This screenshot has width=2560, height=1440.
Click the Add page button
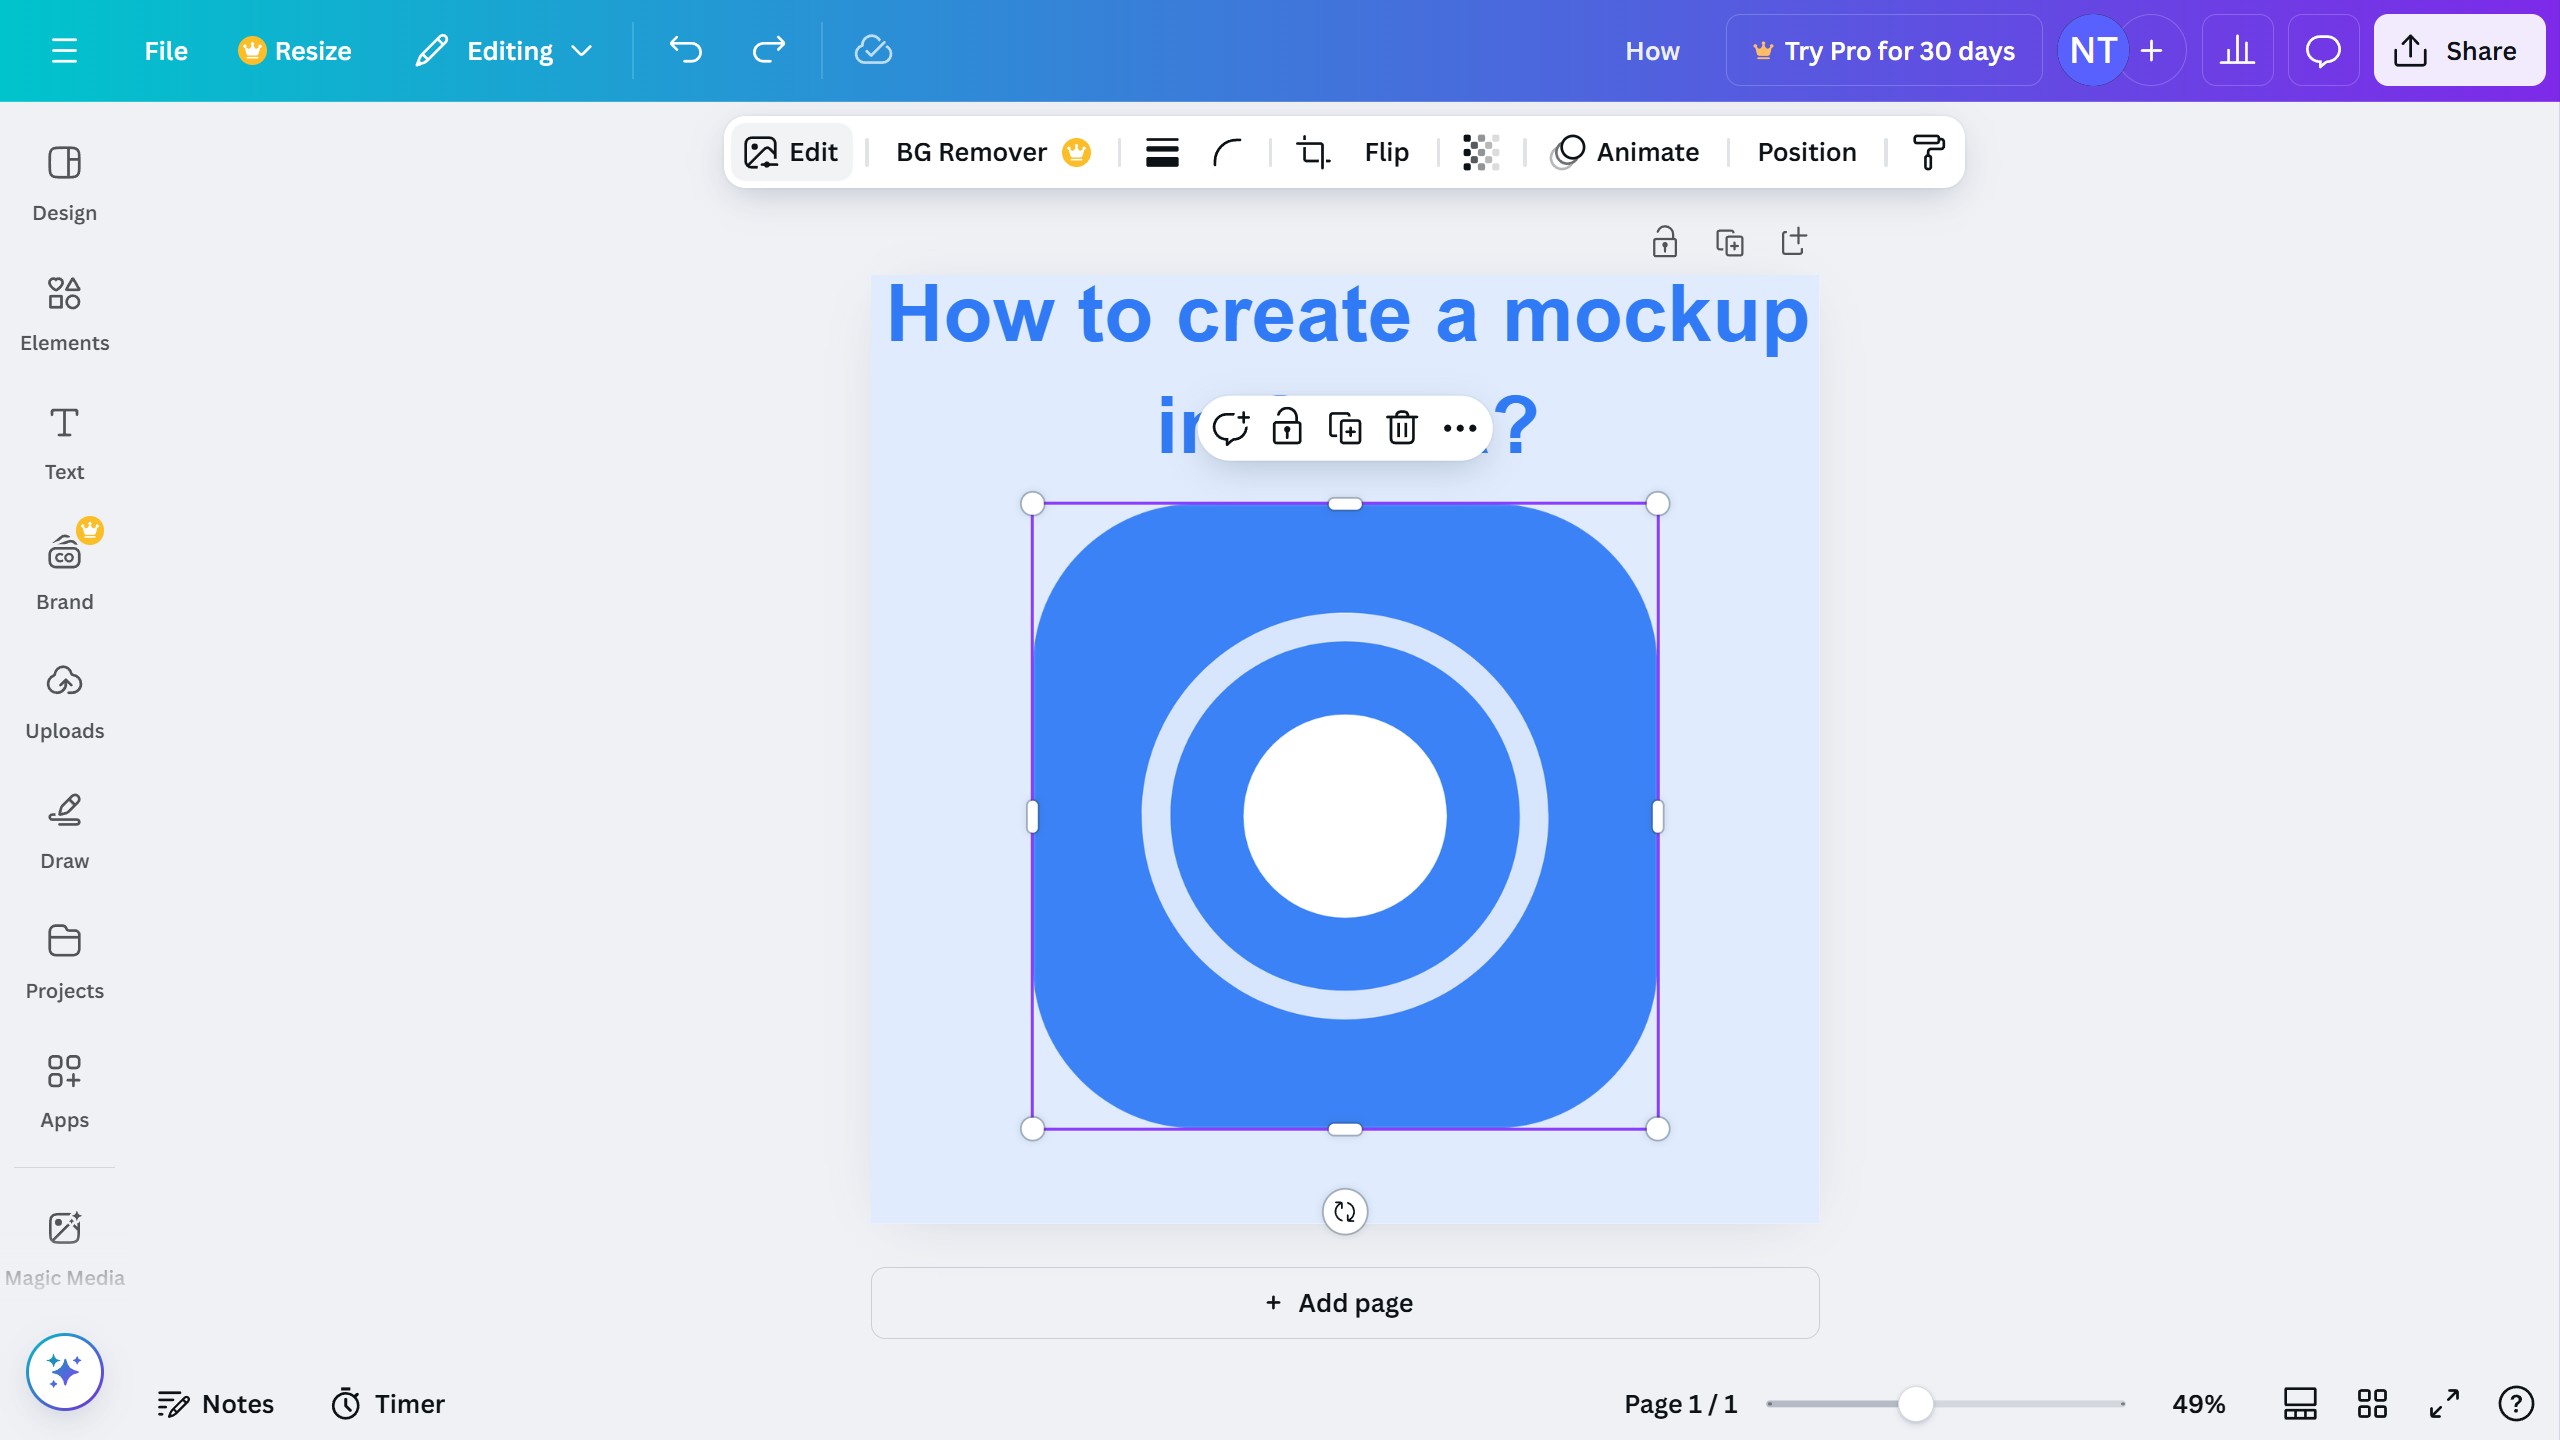pyautogui.click(x=1345, y=1303)
